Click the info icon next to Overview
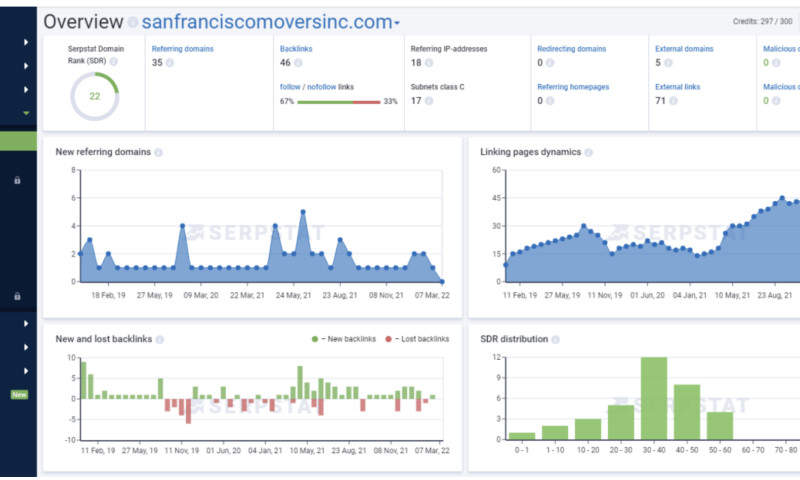 pos(133,22)
